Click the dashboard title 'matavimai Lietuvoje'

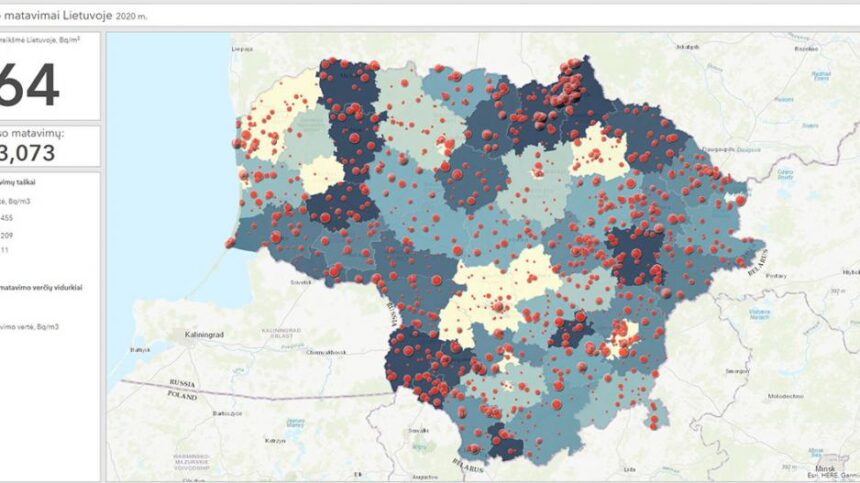[x=46, y=13]
